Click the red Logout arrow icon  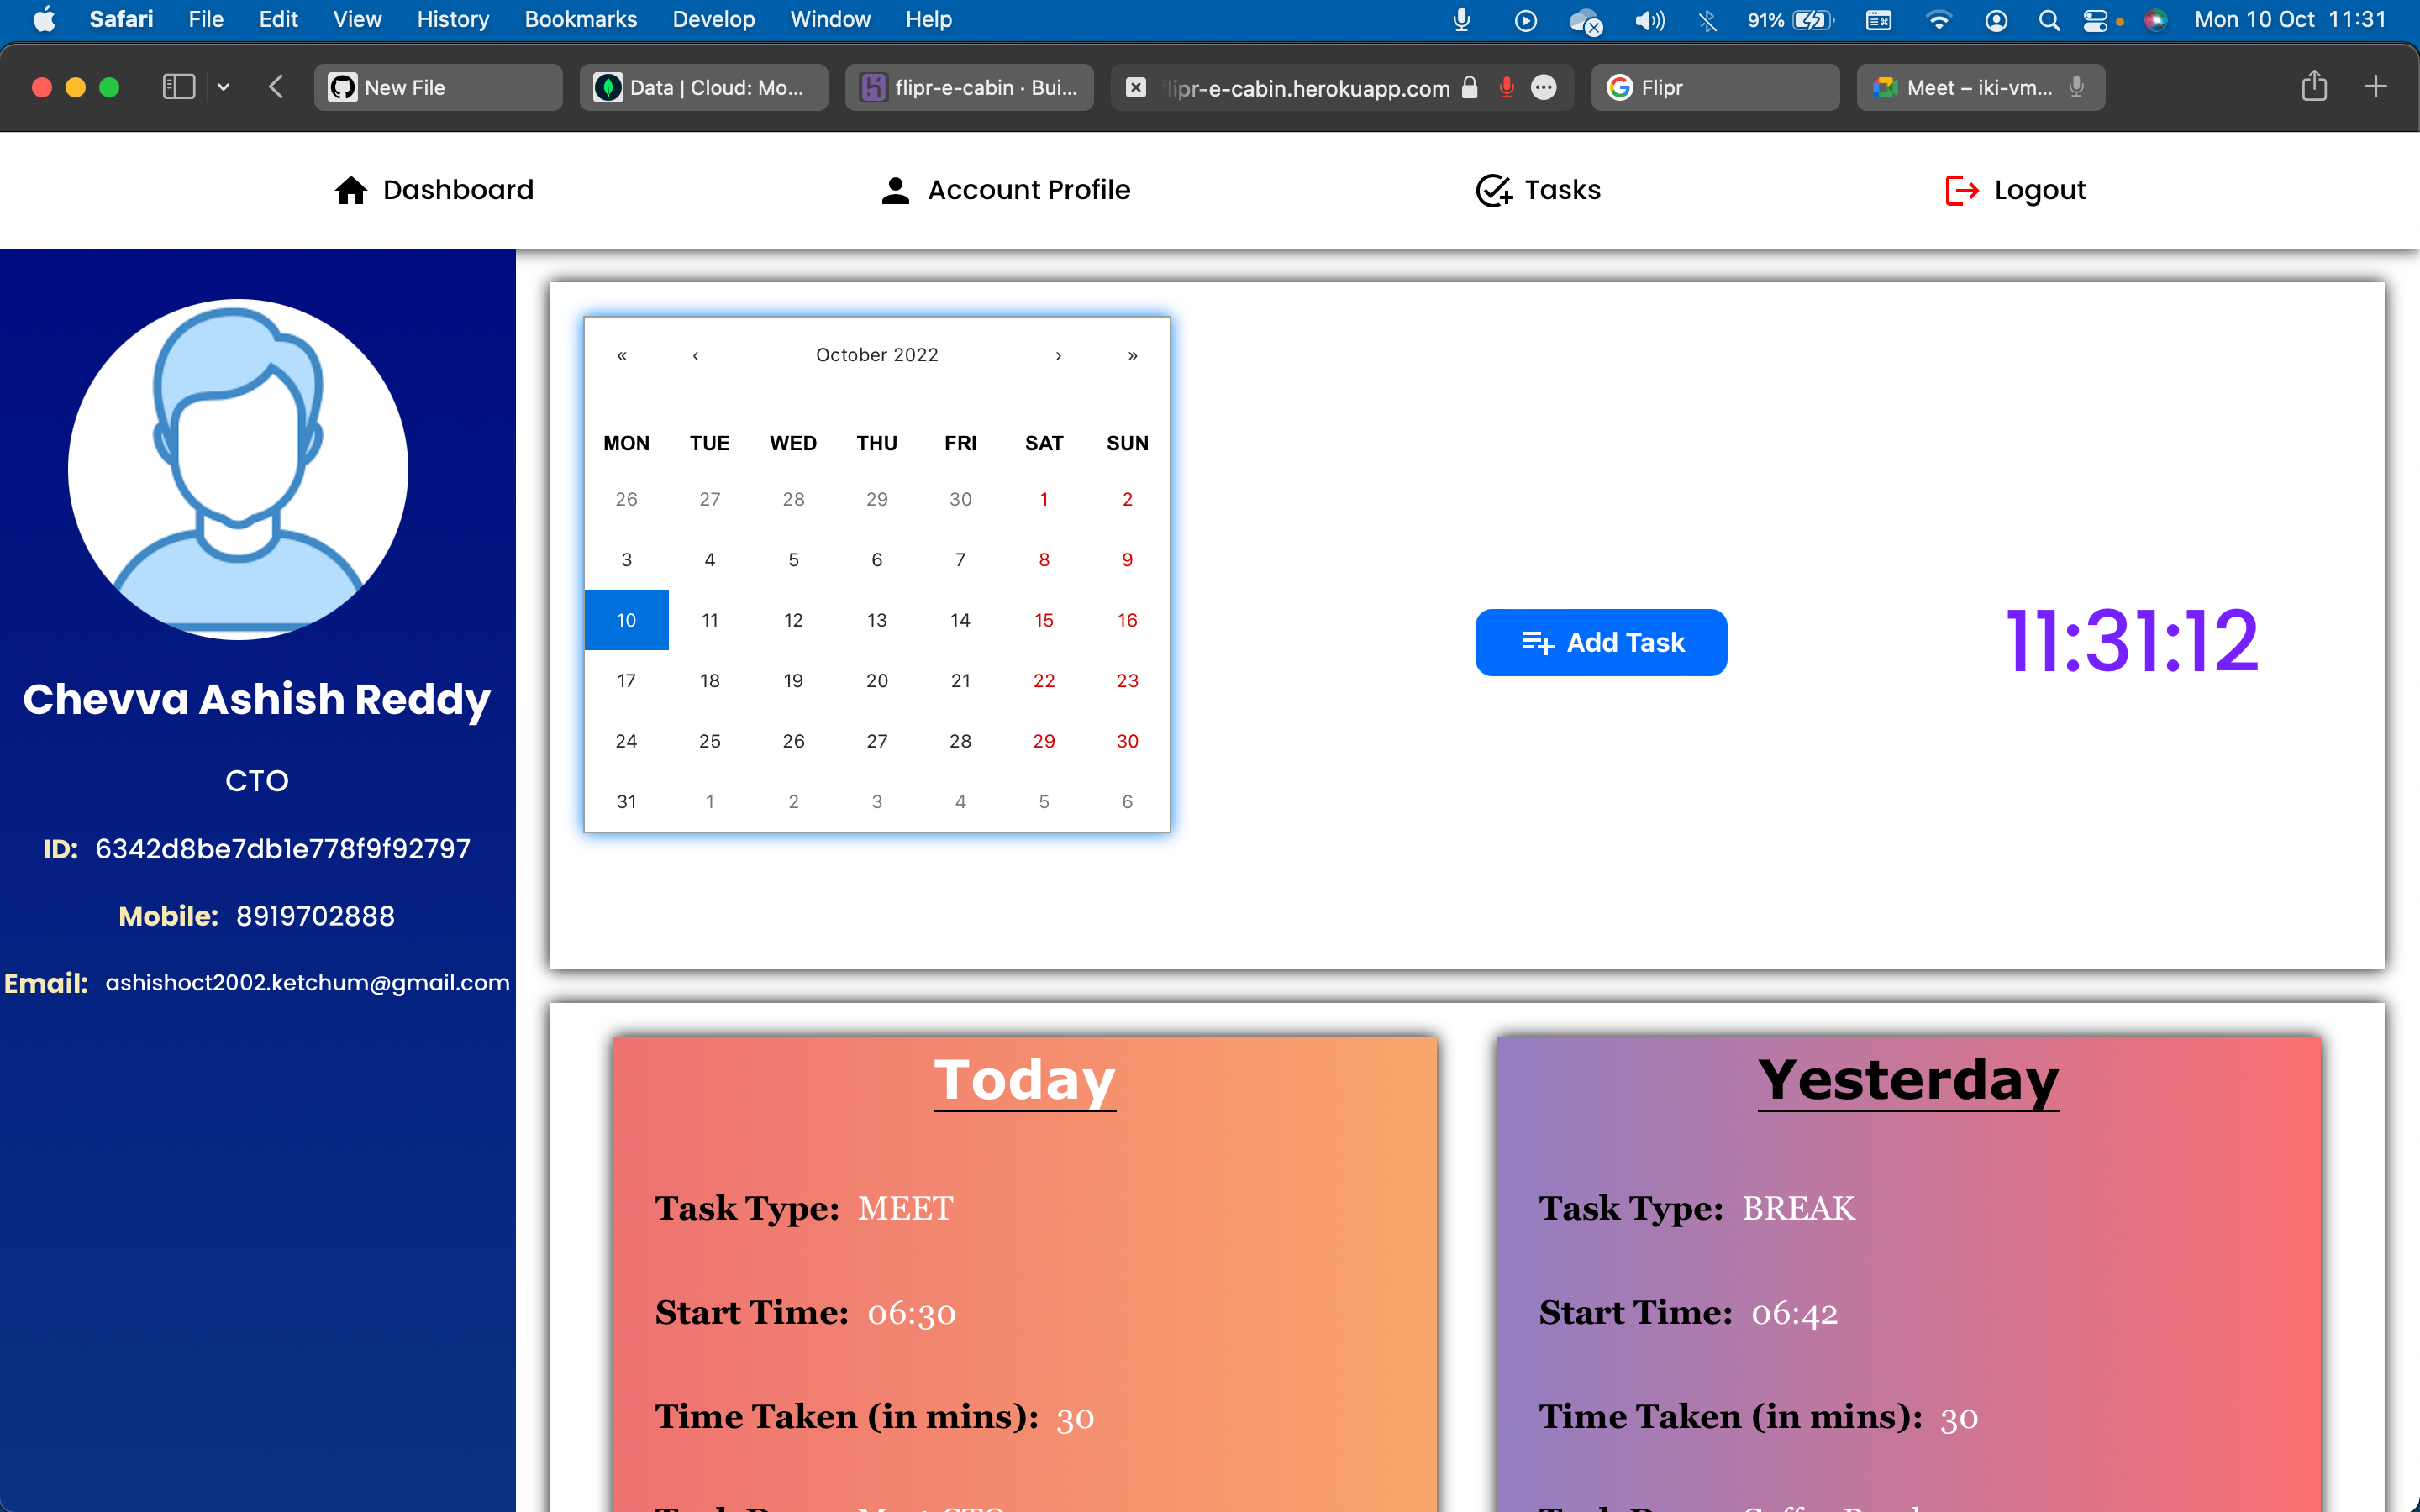click(x=1961, y=190)
